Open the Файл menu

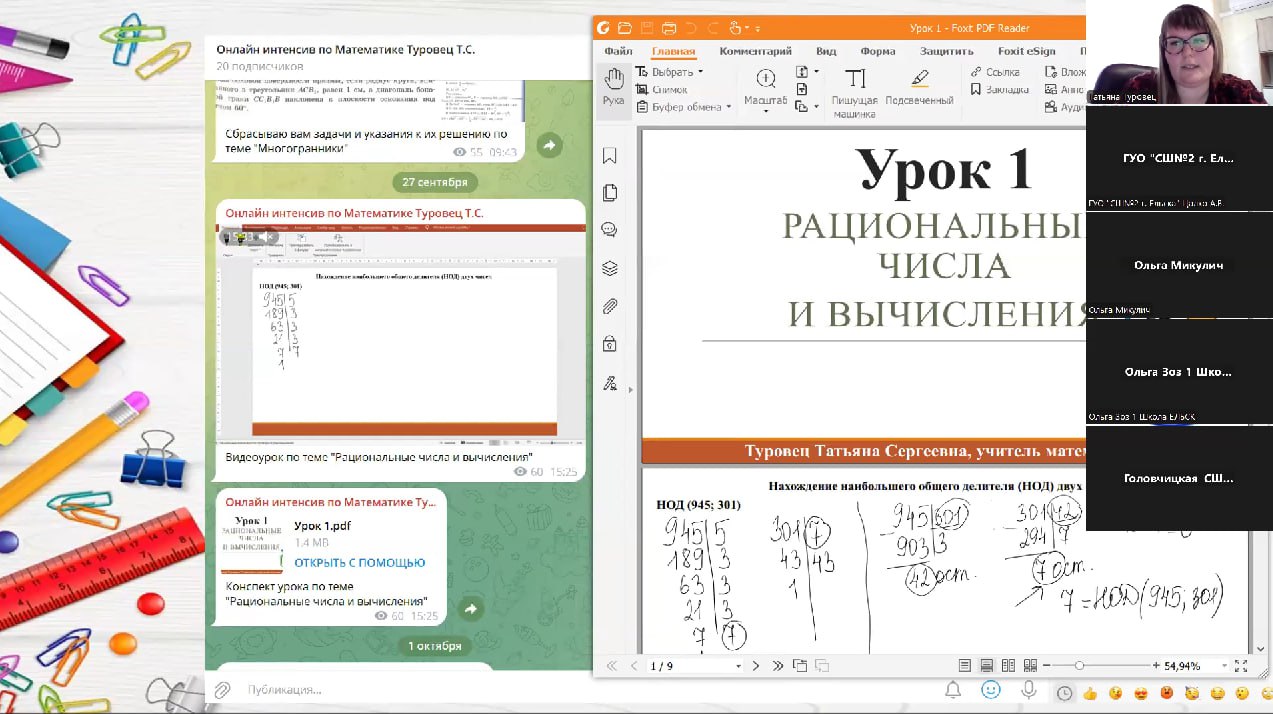[x=618, y=52]
